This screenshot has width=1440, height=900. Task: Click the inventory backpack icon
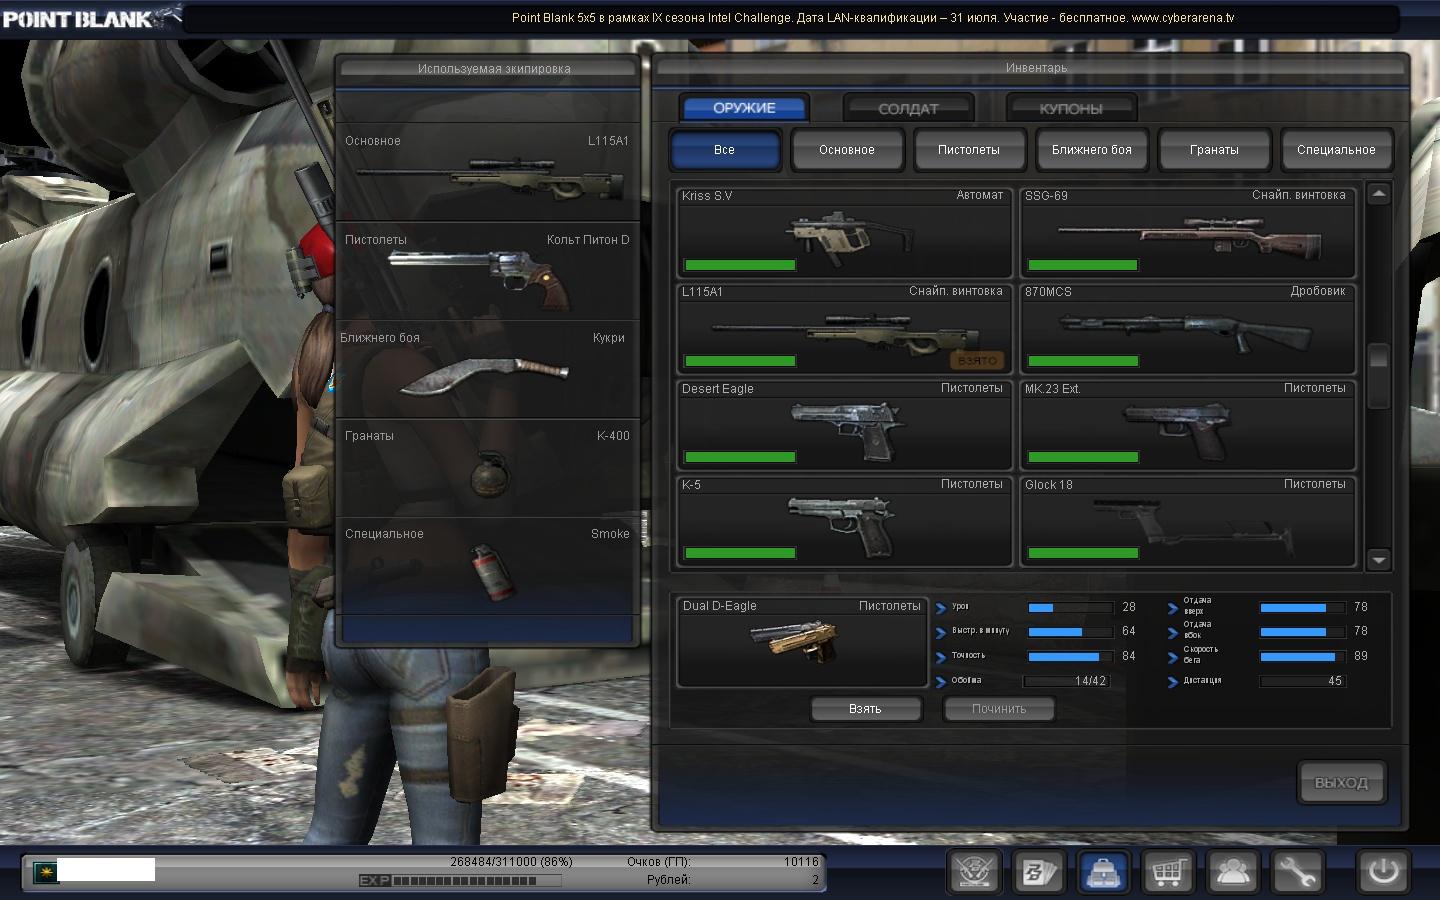[x=1103, y=872]
